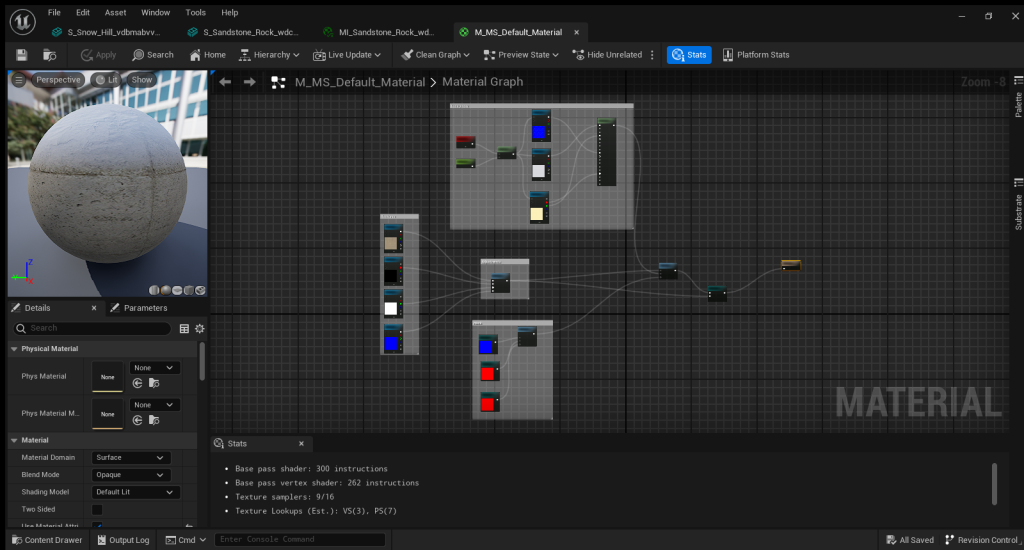Open the Tools menu
Screen dimensions: 1024x550
click(195, 12)
